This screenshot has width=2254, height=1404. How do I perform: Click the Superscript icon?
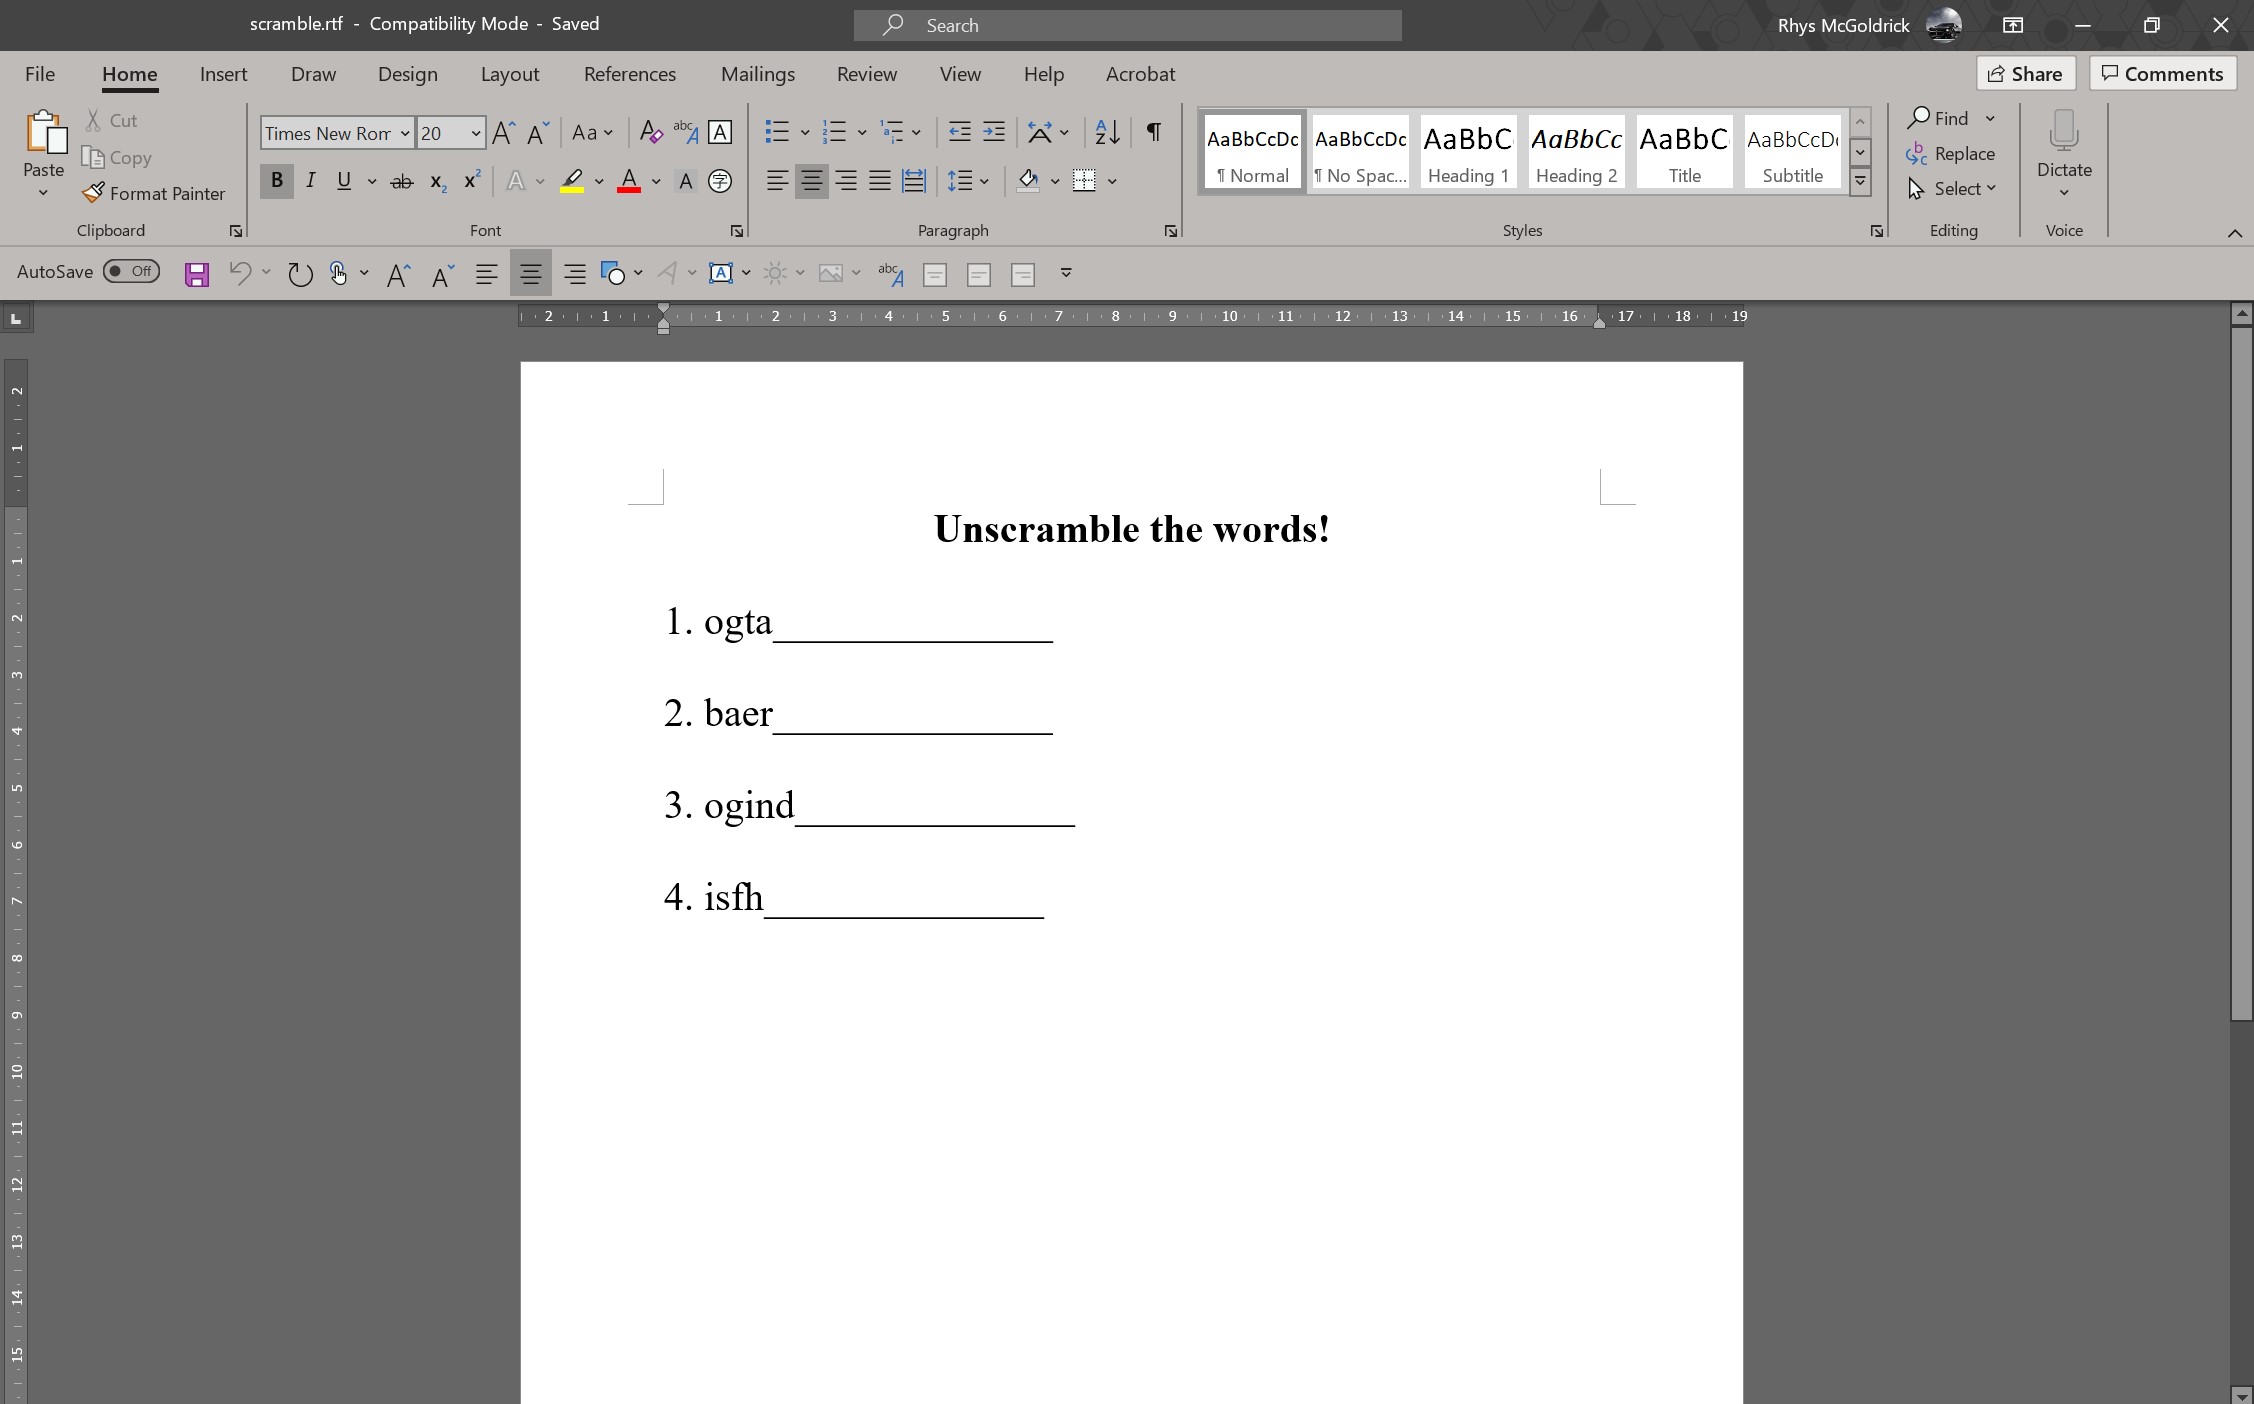tap(472, 181)
